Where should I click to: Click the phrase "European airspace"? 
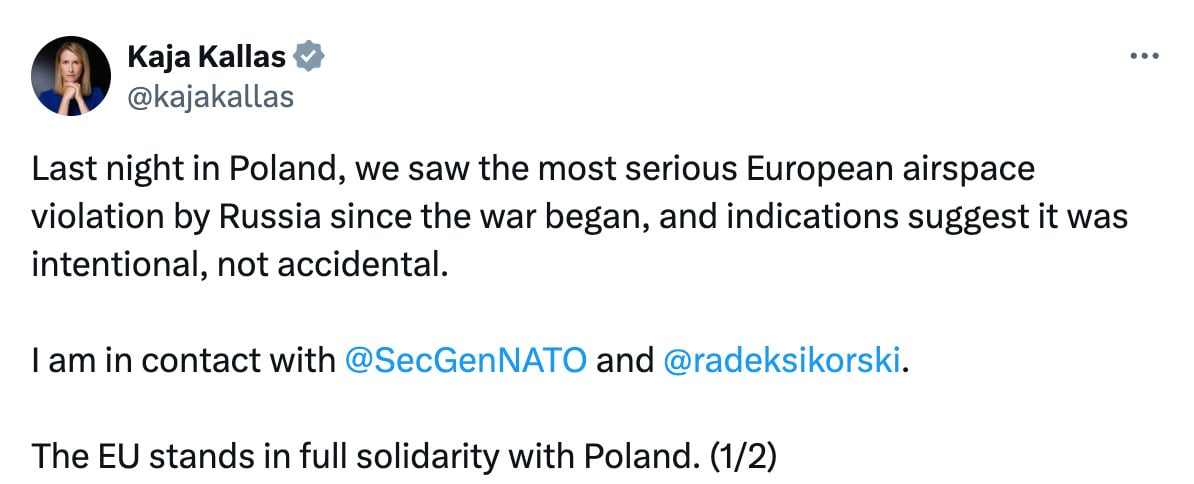pyautogui.click(x=889, y=169)
